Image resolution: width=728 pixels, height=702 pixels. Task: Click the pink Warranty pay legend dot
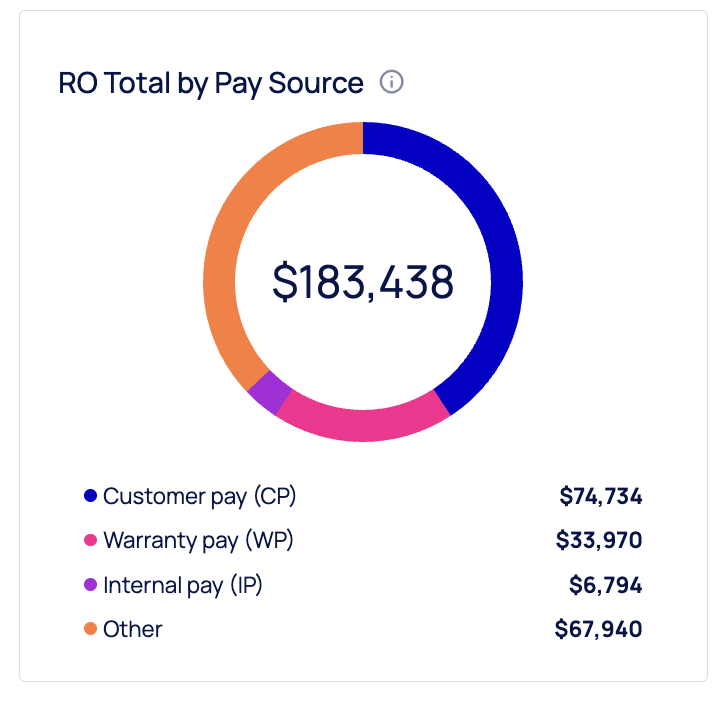(x=90, y=540)
